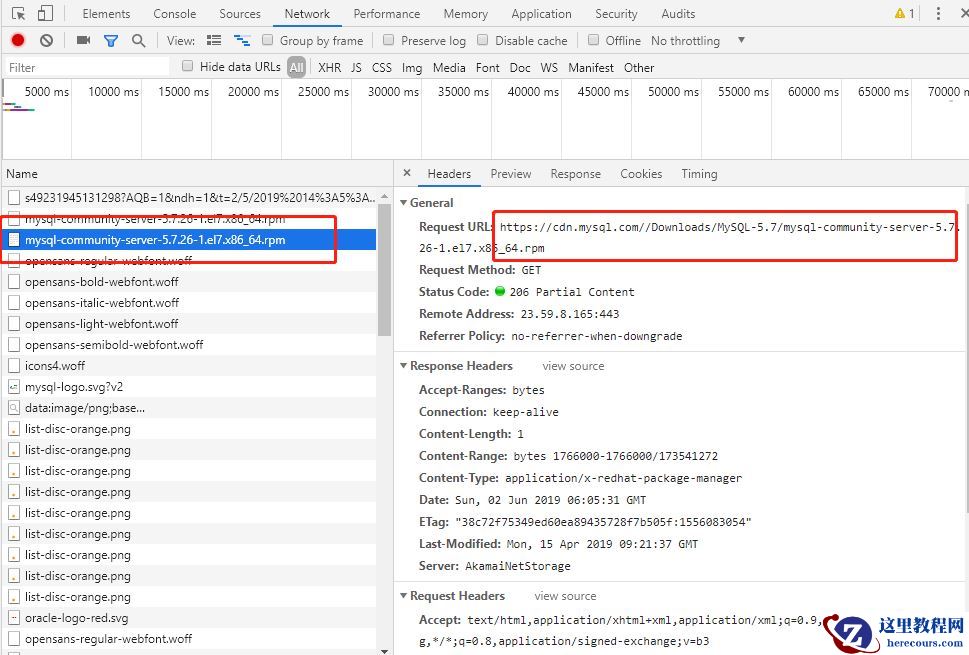Show the request Response tab

tap(575, 174)
